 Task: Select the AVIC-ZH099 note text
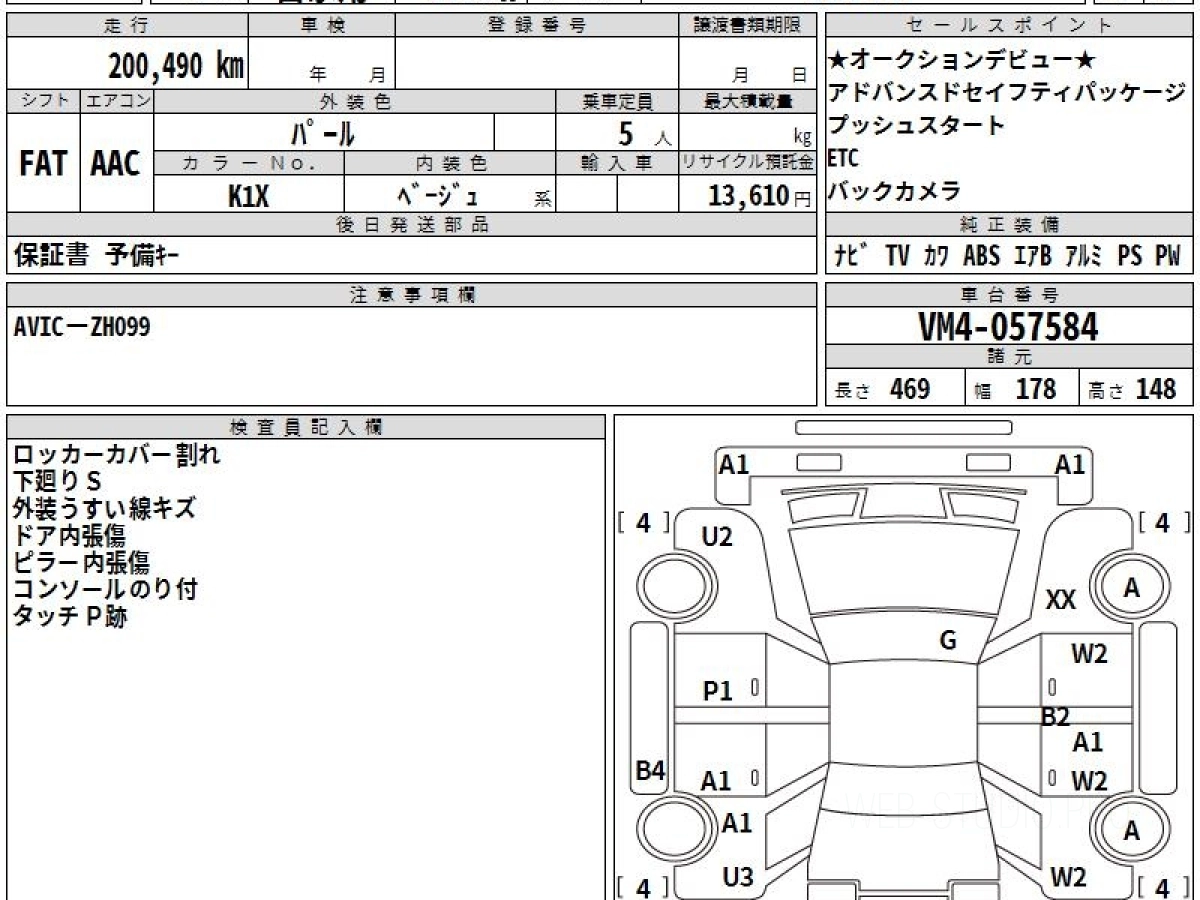click(x=83, y=326)
